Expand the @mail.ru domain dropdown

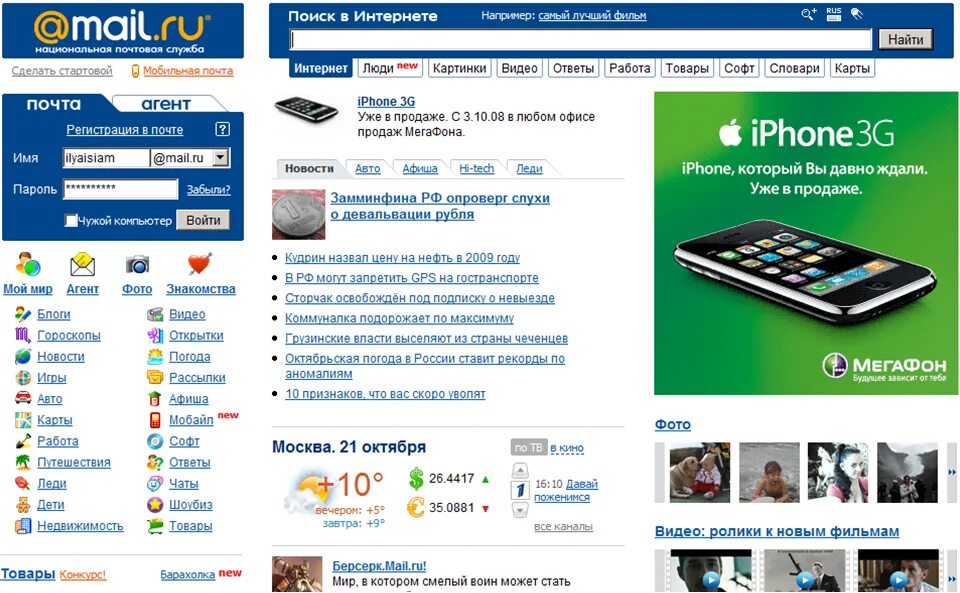click(221, 157)
